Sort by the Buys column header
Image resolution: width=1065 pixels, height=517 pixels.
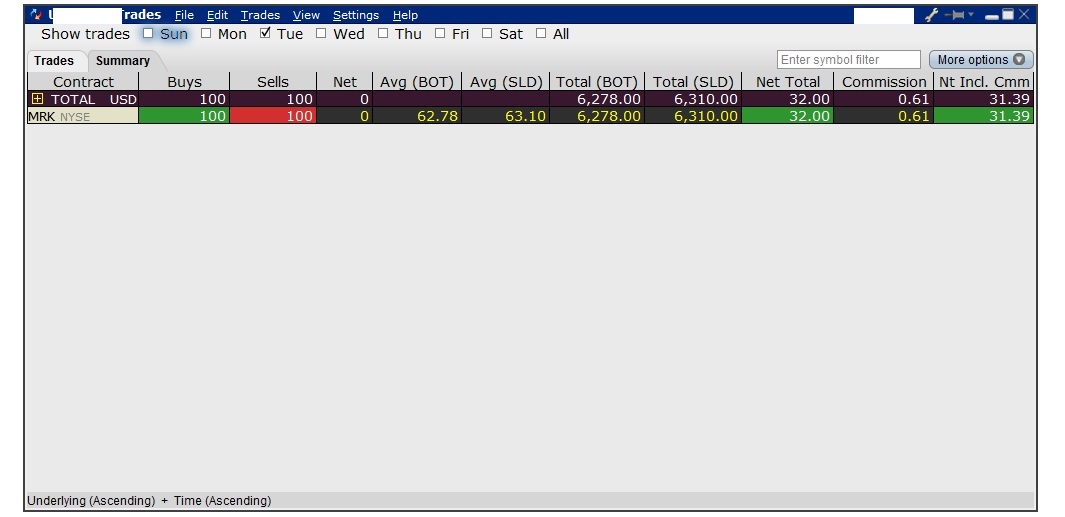click(184, 82)
